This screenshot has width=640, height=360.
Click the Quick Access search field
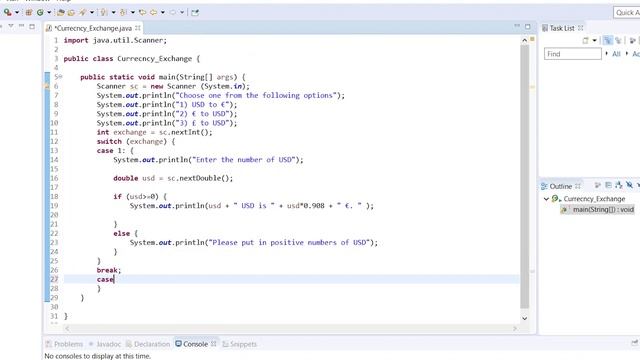(x=627, y=13)
